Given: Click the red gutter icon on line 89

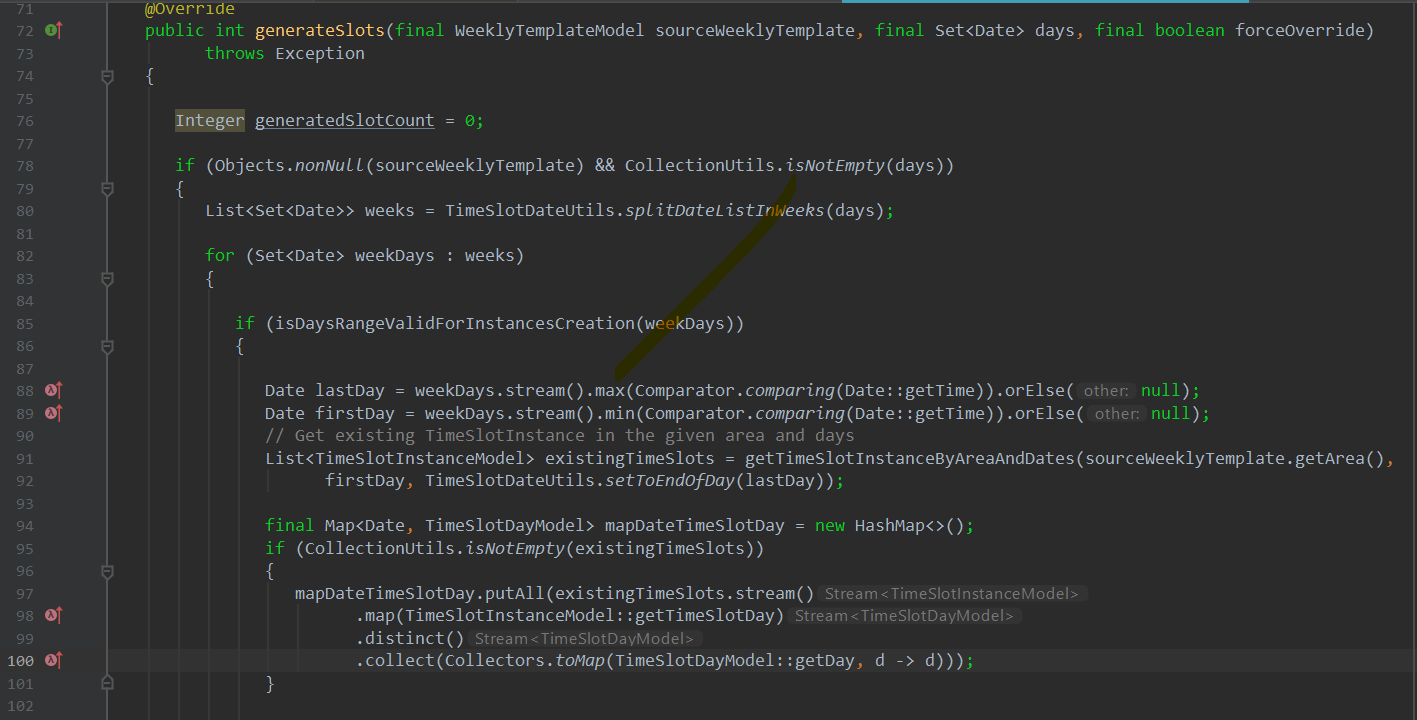Looking at the screenshot, I should [x=53, y=413].
